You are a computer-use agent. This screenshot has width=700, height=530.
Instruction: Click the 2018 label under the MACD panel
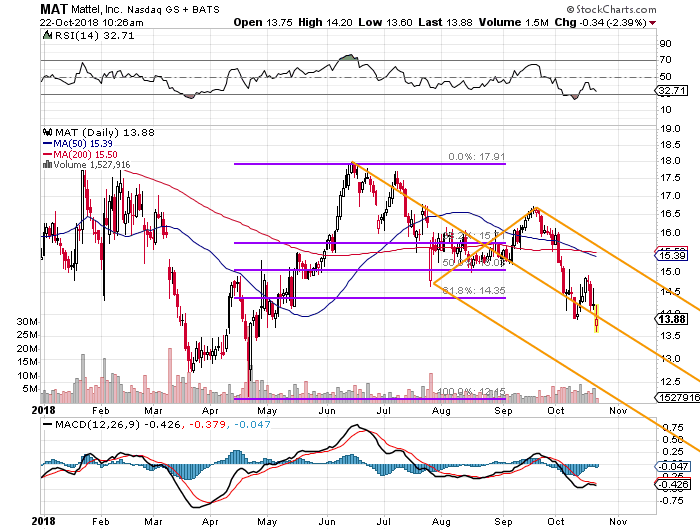tap(43, 522)
